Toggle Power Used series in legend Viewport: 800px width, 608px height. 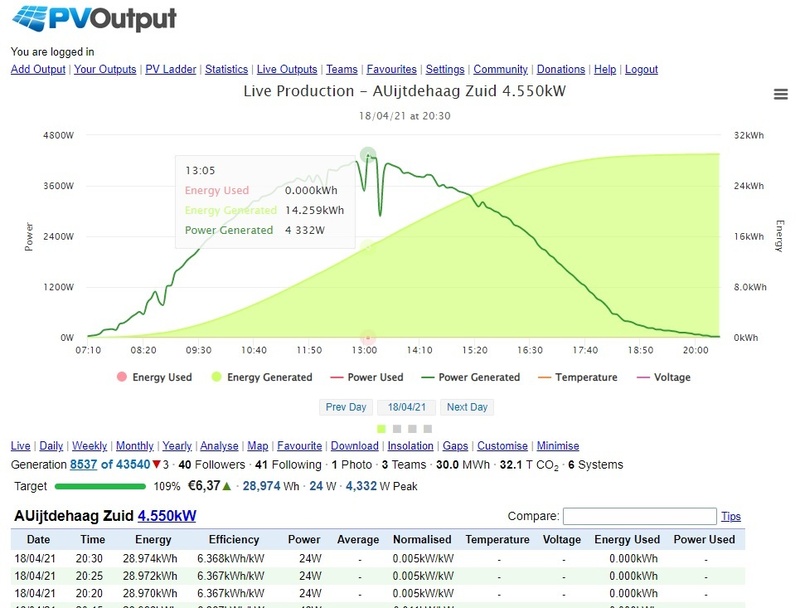(367, 377)
